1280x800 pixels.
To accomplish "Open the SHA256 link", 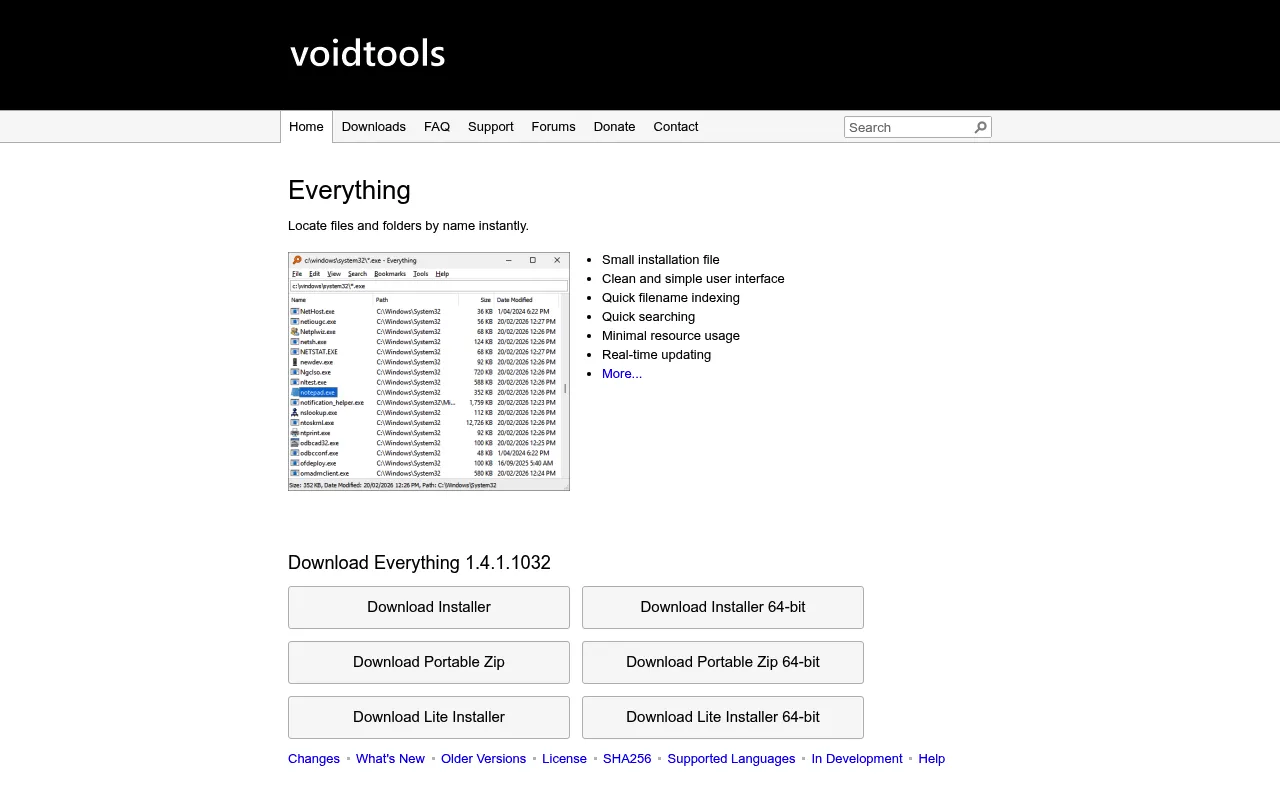I will 627,759.
